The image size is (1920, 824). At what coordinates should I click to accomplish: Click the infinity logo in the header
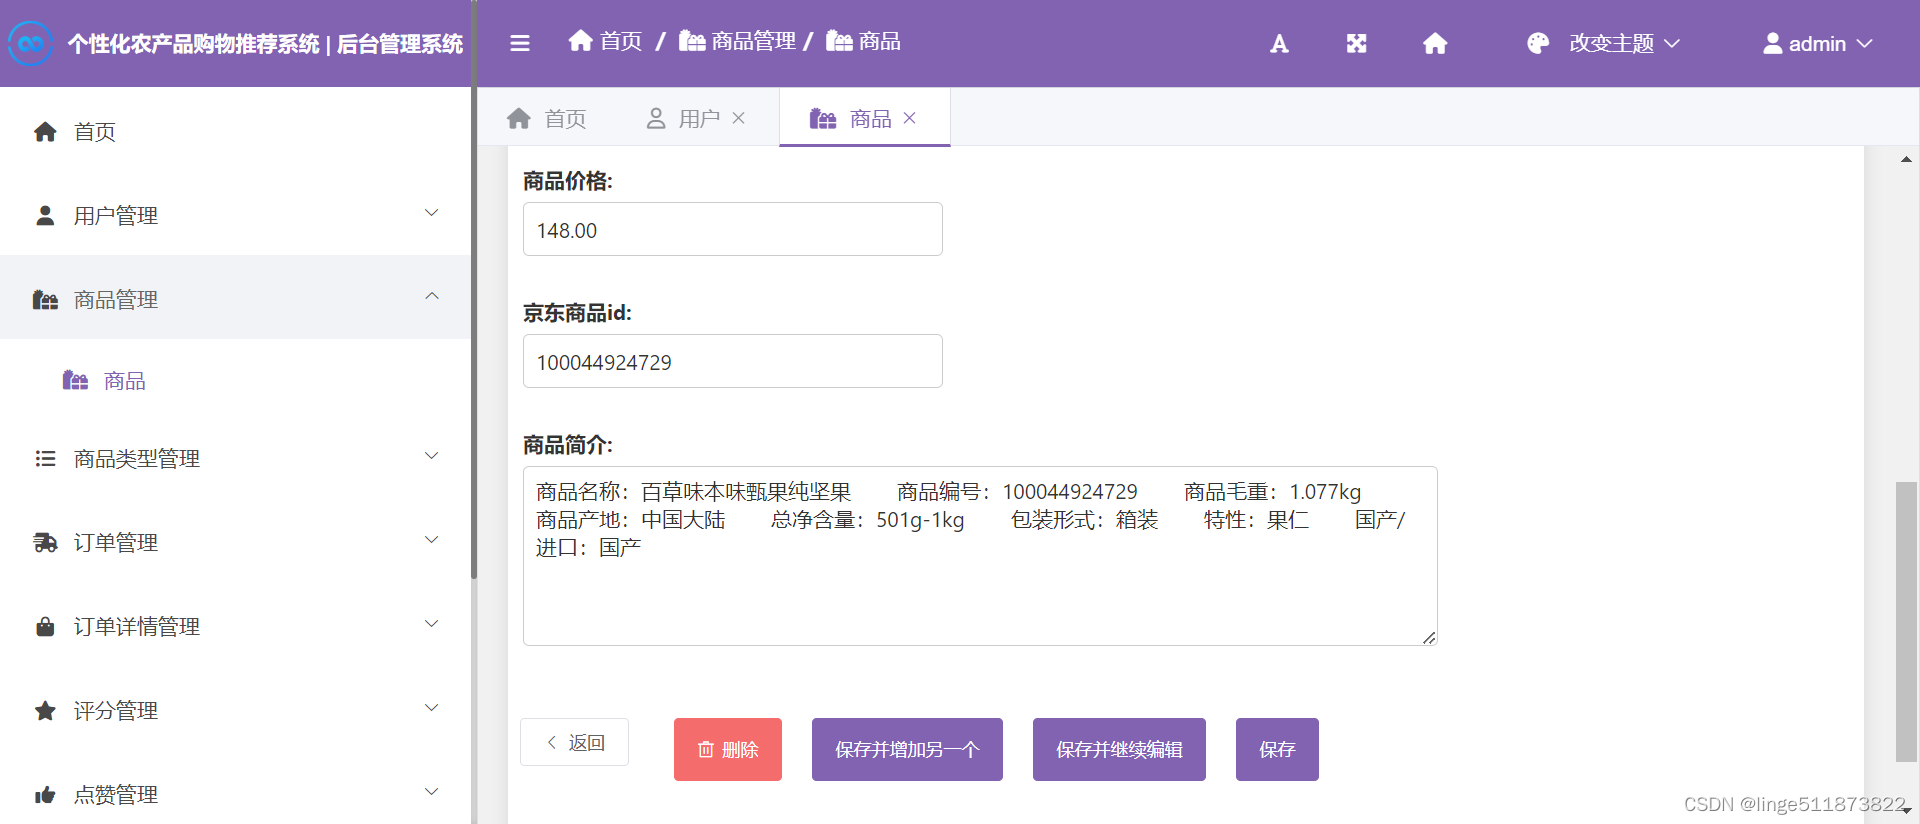click(30, 43)
